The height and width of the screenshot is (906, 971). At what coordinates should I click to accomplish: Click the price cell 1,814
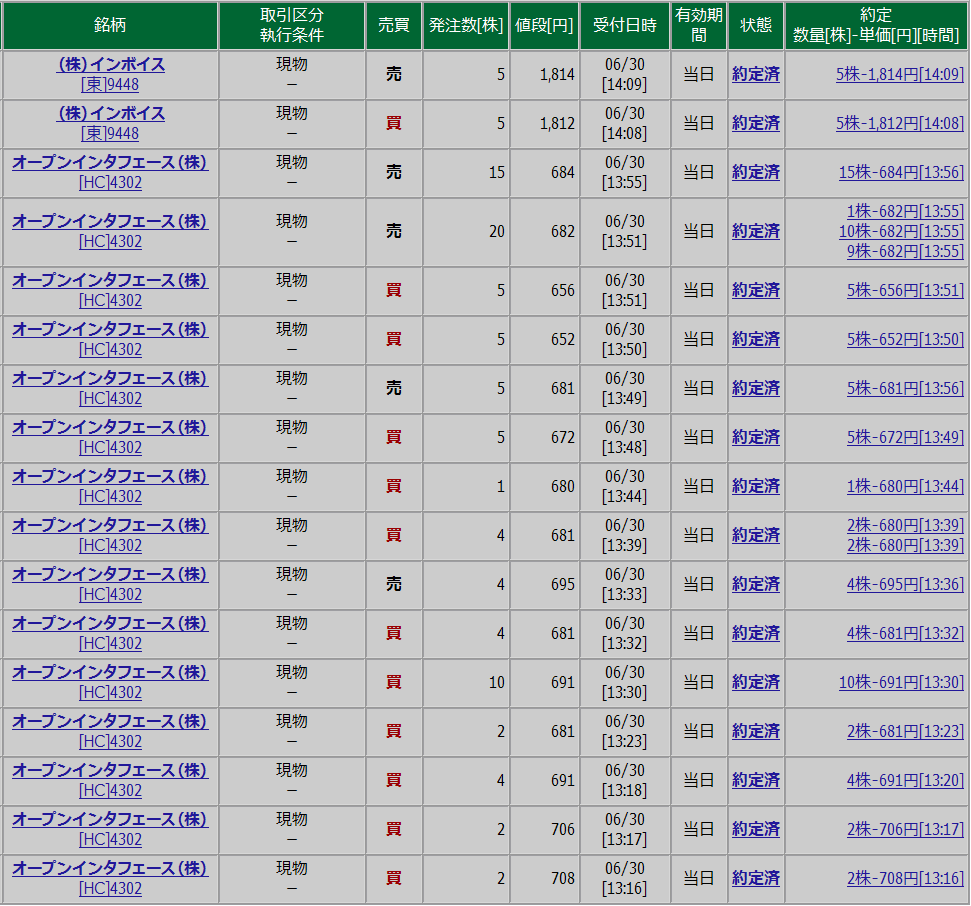tap(544, 74)
